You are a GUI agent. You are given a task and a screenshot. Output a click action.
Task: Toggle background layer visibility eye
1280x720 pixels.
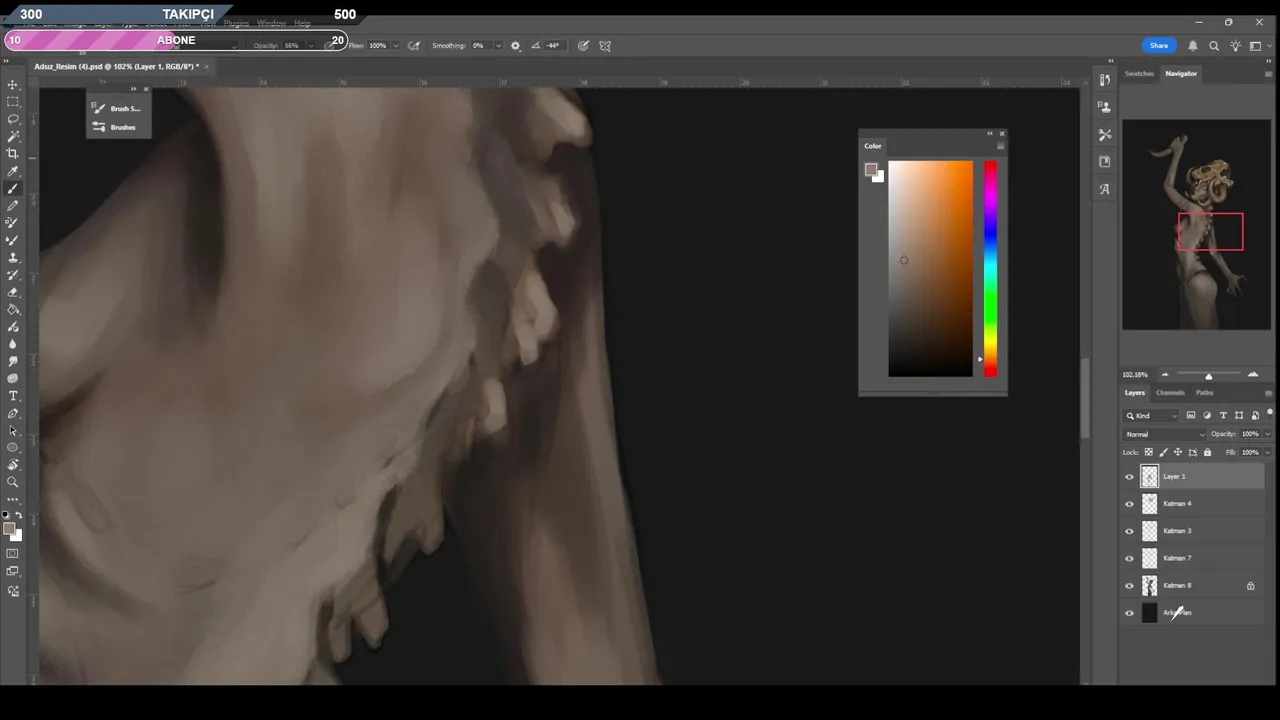[x=1130, y=613]
